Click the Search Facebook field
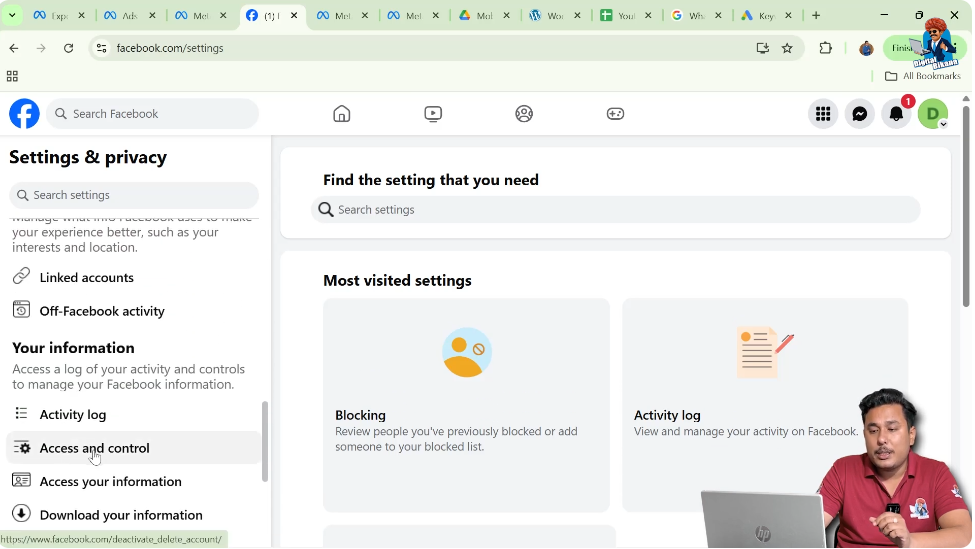 152,114
